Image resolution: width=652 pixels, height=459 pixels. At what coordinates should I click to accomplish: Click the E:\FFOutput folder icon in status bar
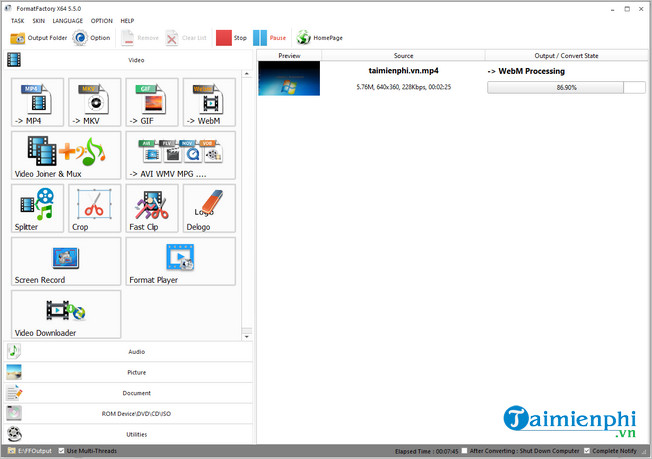coord(12,451)
